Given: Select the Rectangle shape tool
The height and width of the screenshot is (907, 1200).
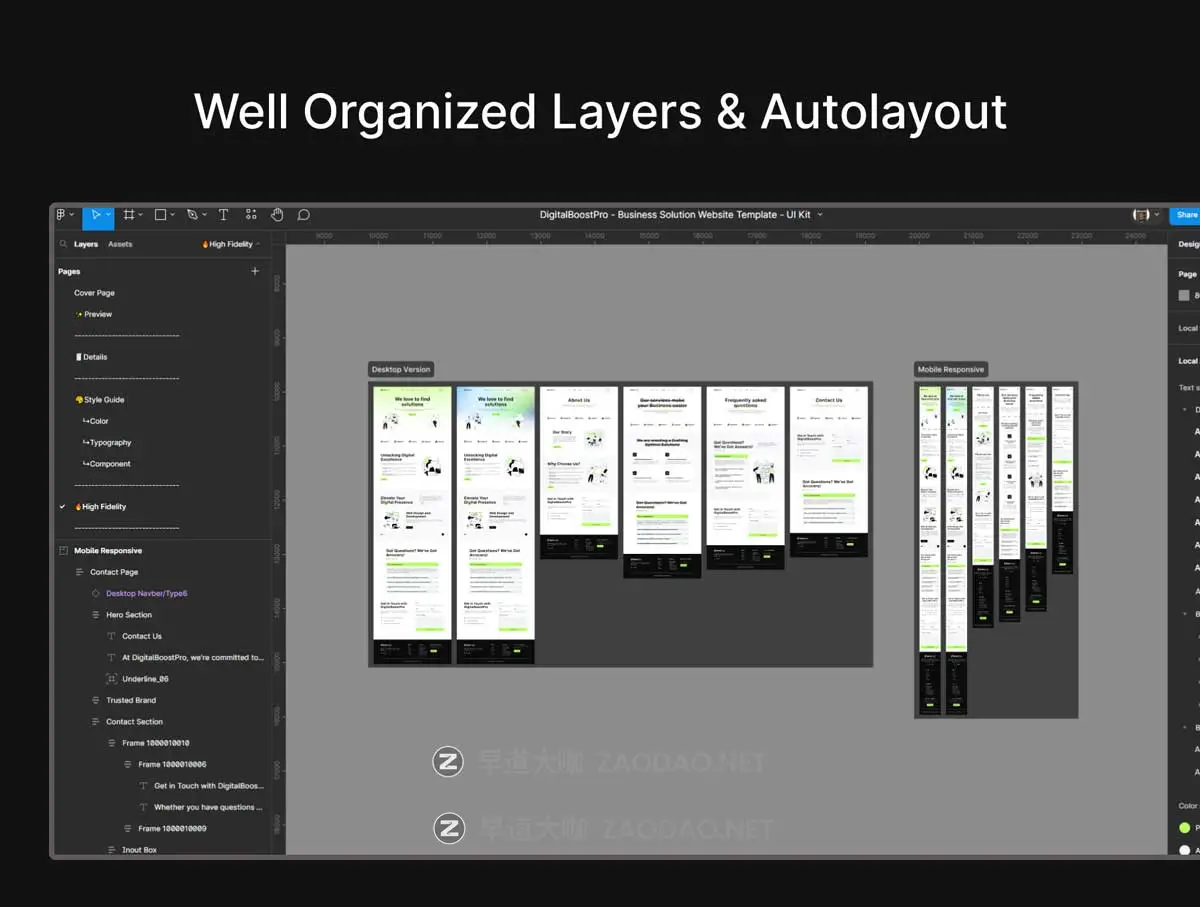Looking at the screenshot, I should [161, 214].
